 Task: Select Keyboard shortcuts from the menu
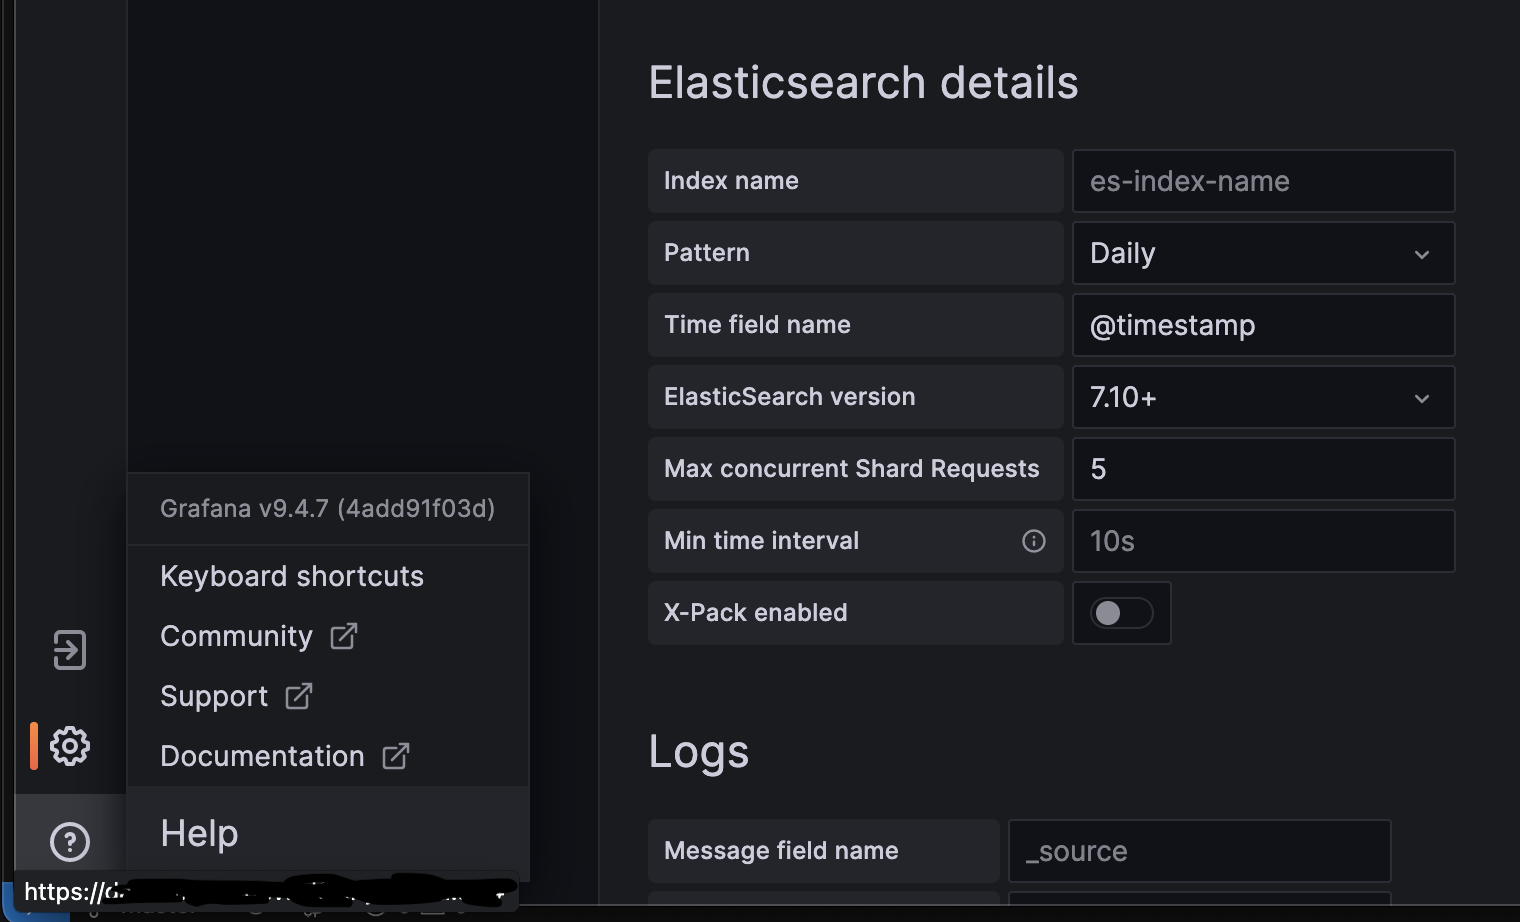tap(291, 576)
